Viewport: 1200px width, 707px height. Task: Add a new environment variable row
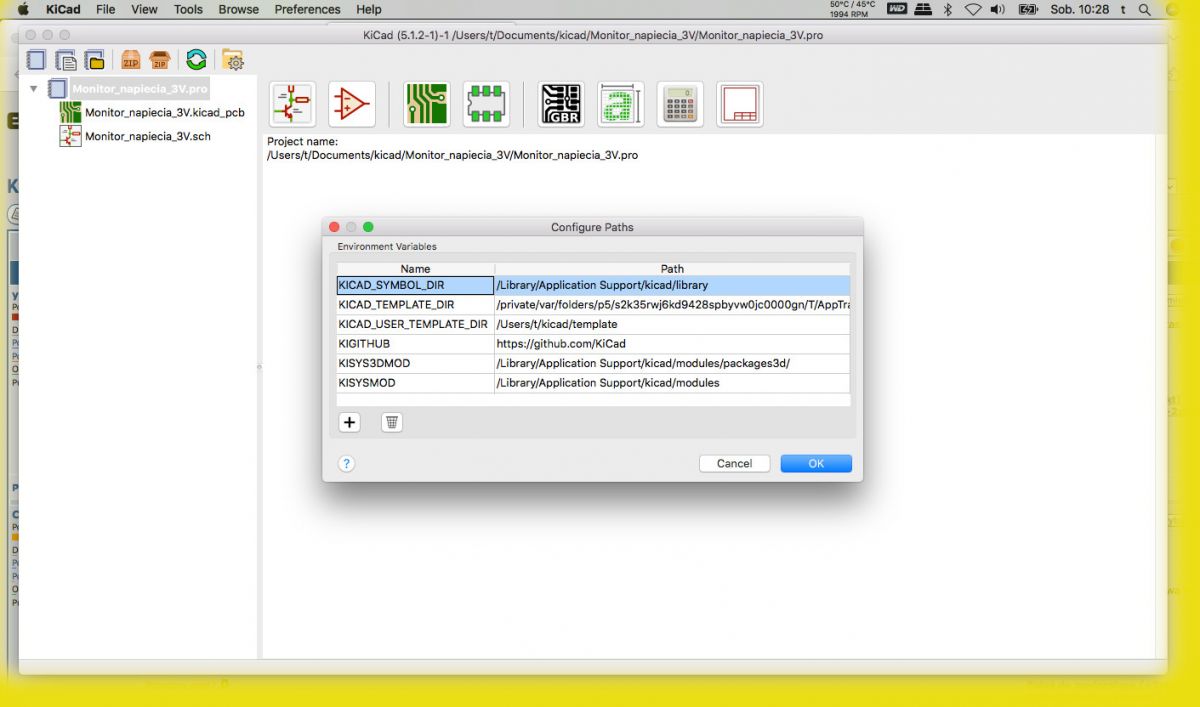(349, 423)
